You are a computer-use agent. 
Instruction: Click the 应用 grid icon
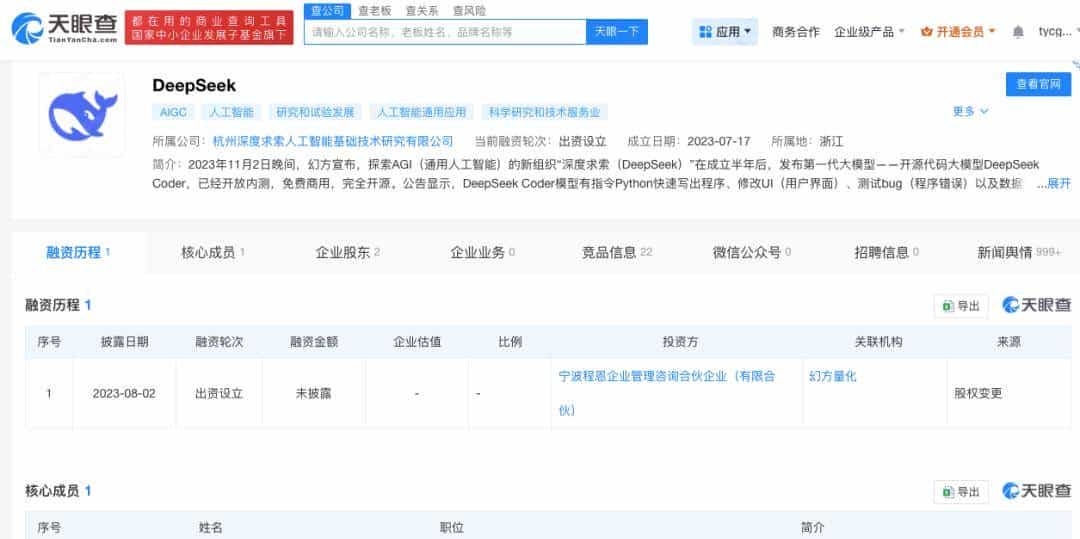pyautogui.click(x=705, y=32)
